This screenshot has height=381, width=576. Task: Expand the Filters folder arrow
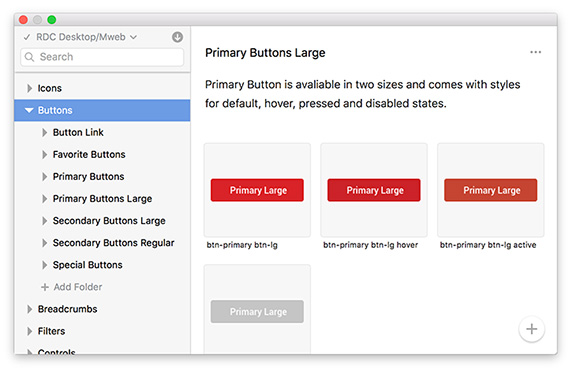coord(29,331)
